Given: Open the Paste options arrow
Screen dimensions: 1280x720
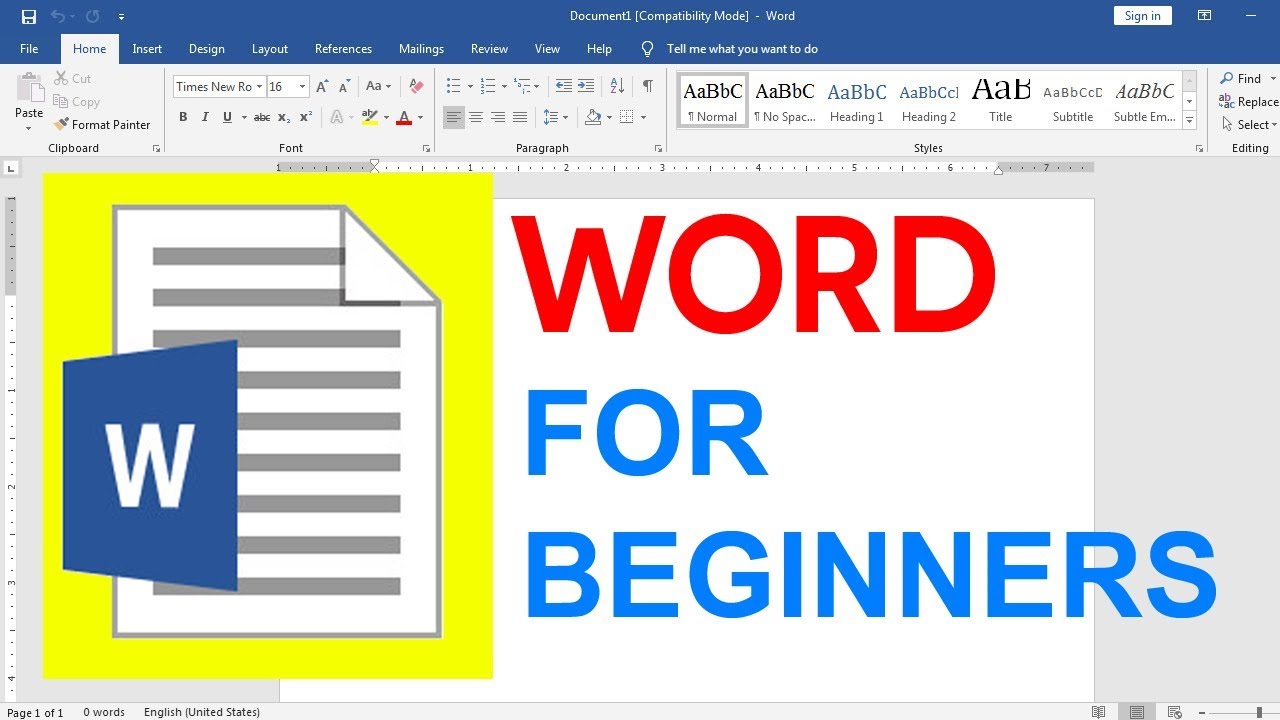Looking at the screenshot, I should (29, 128).
